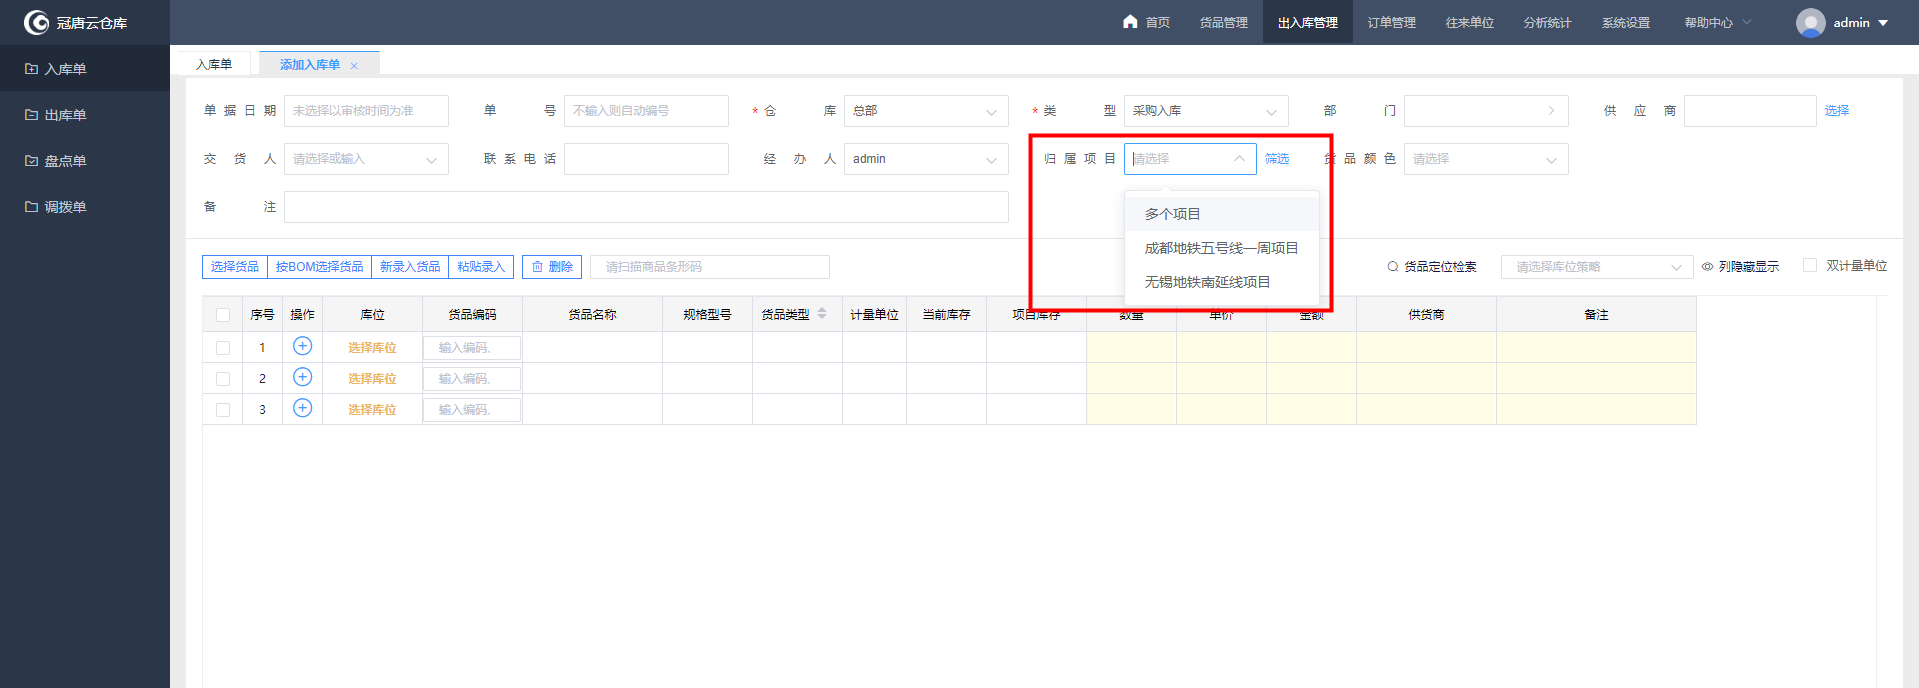Click the 粘贴录入 button
Viewport: 1919px width, 688px height.
tap(481, 267)
